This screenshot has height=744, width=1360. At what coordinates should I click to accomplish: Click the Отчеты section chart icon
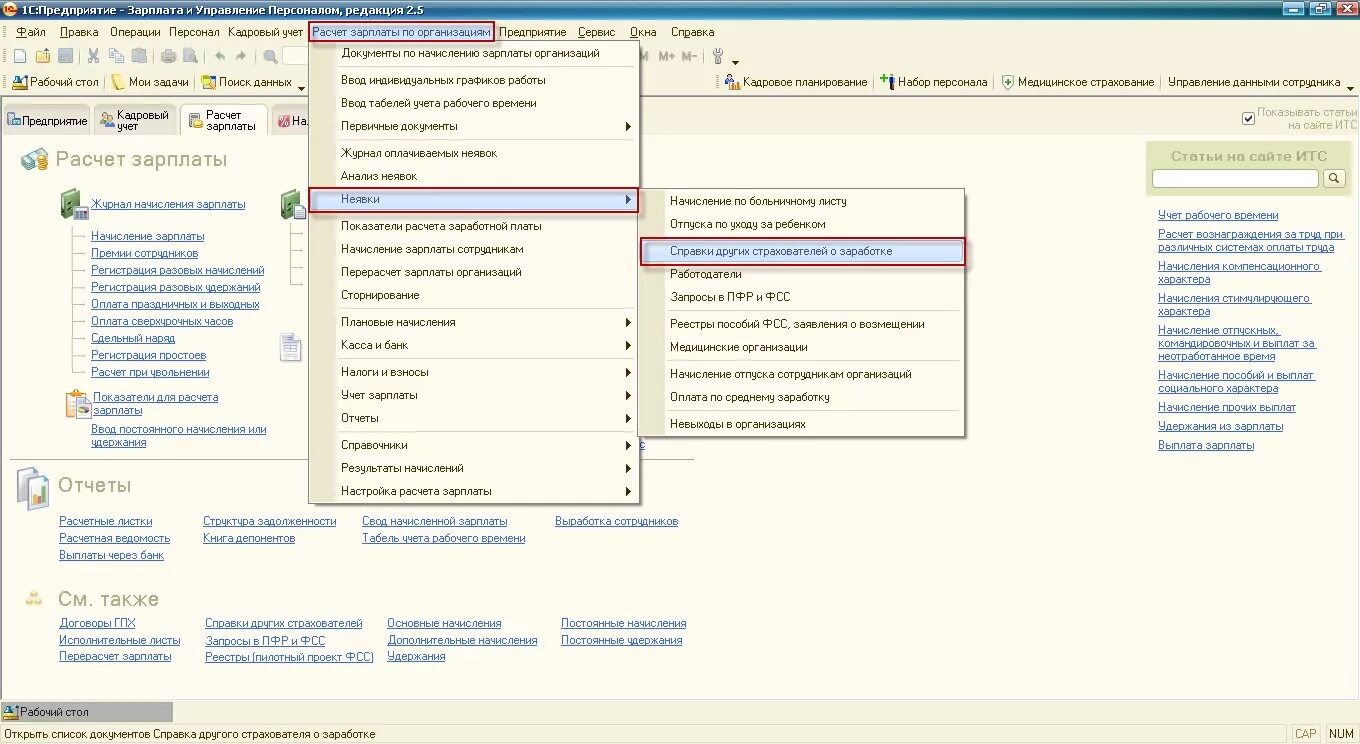[33, 487]
